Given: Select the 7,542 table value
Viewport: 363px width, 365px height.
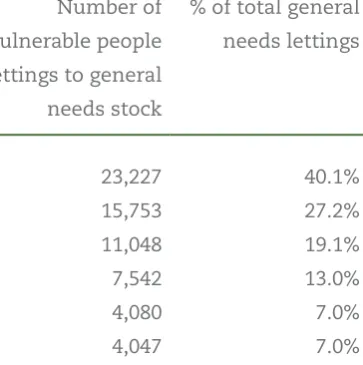Looking at the screenshot, I should pyautogui.click(x=137, y=279).
